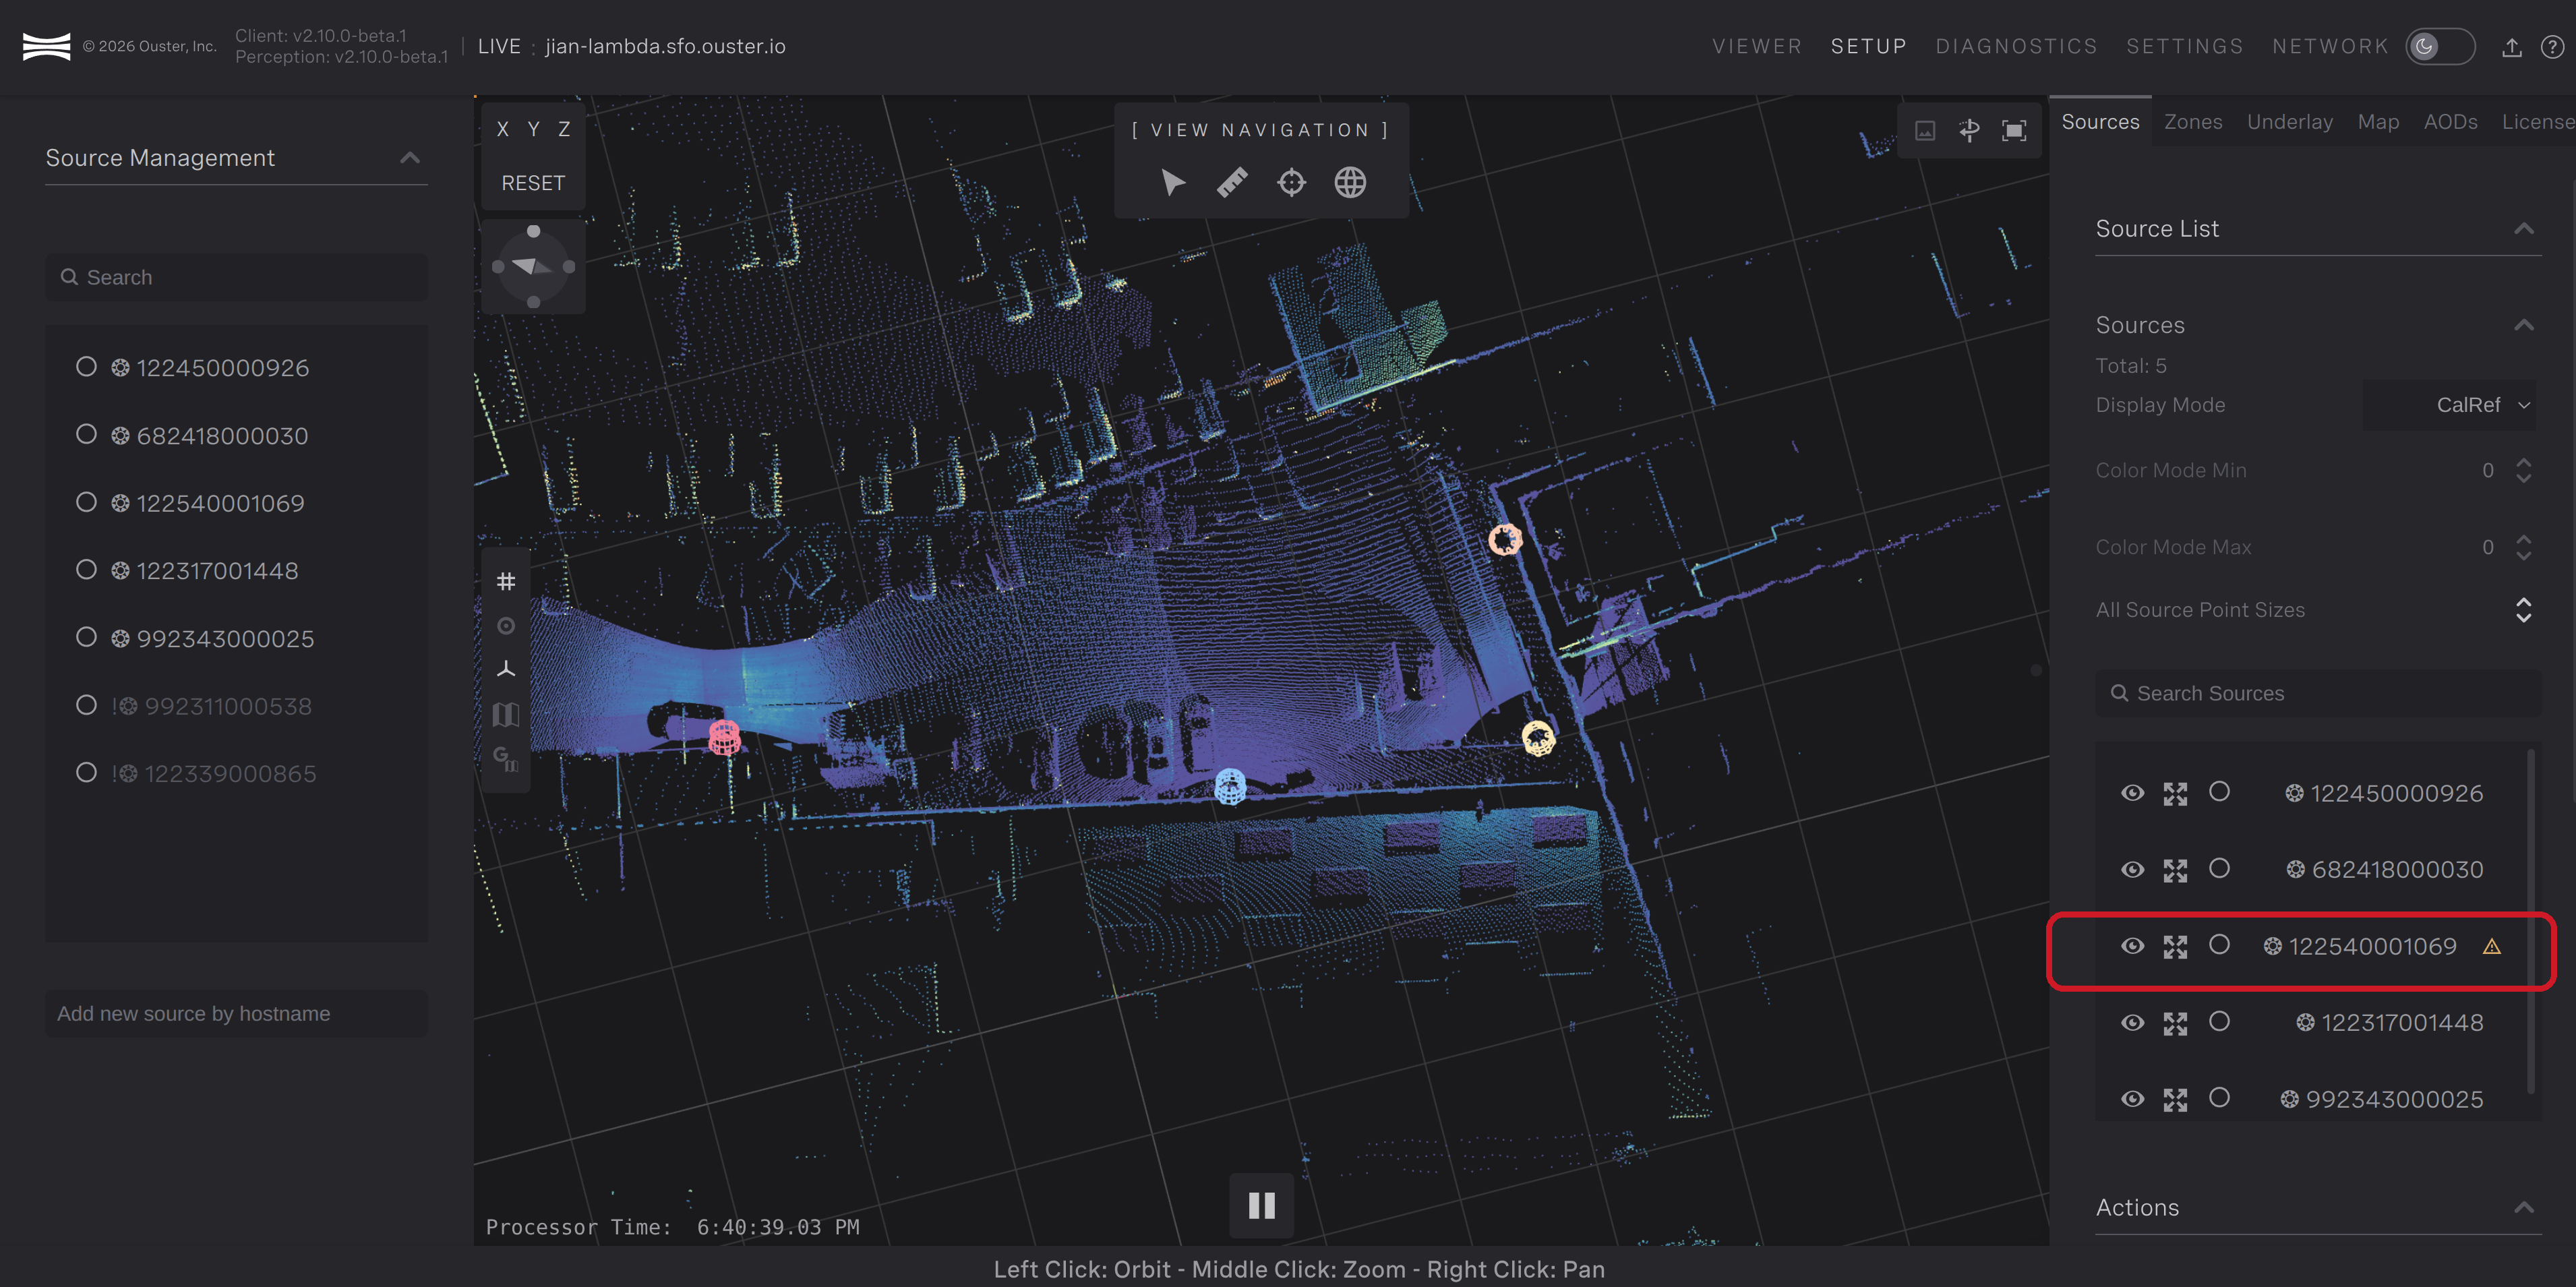
Task: Hide source 122450000926 with its eye icon
Action: [x=2132, y=793]
